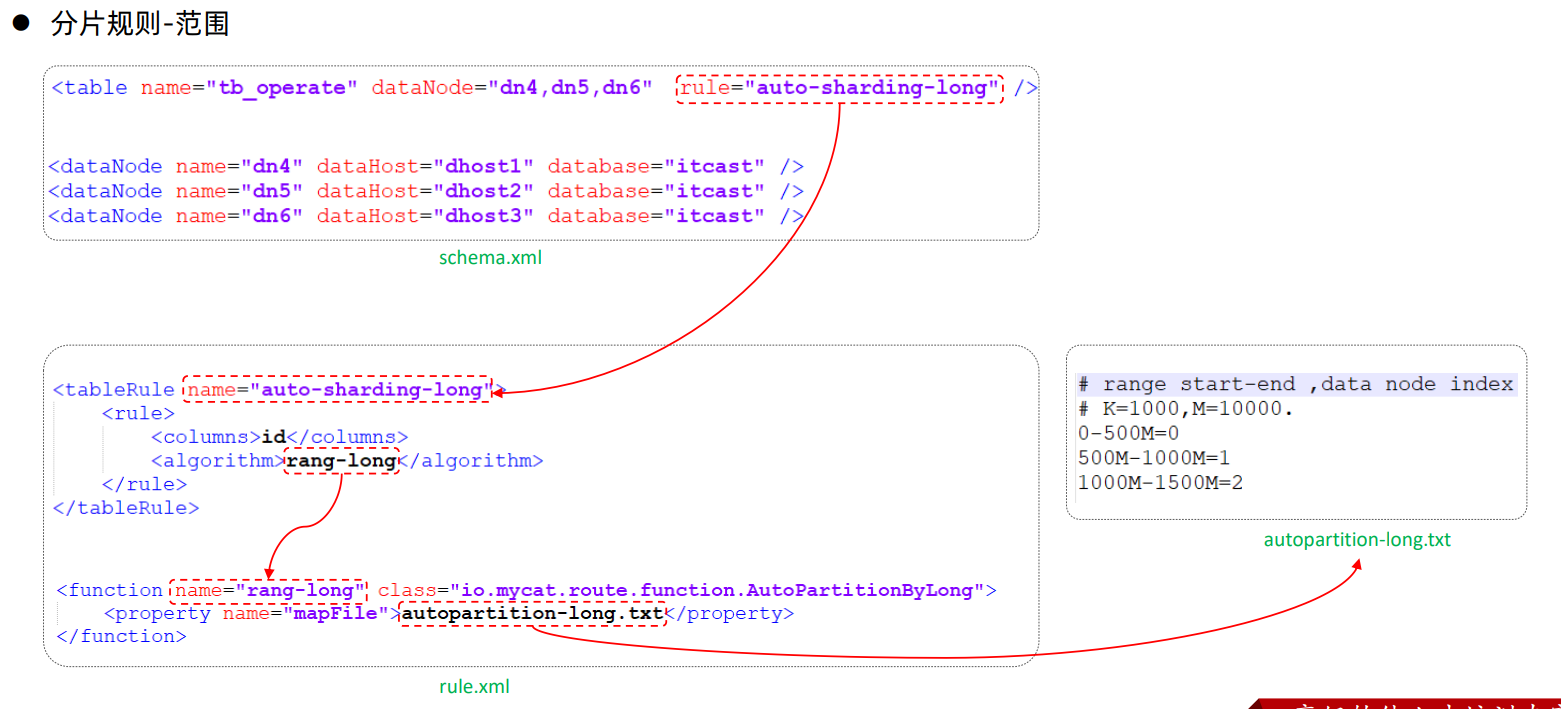Click the highlighted range start-end comment line
This screenshot has height=709, width=1561.
click(x=1297, y=385)
